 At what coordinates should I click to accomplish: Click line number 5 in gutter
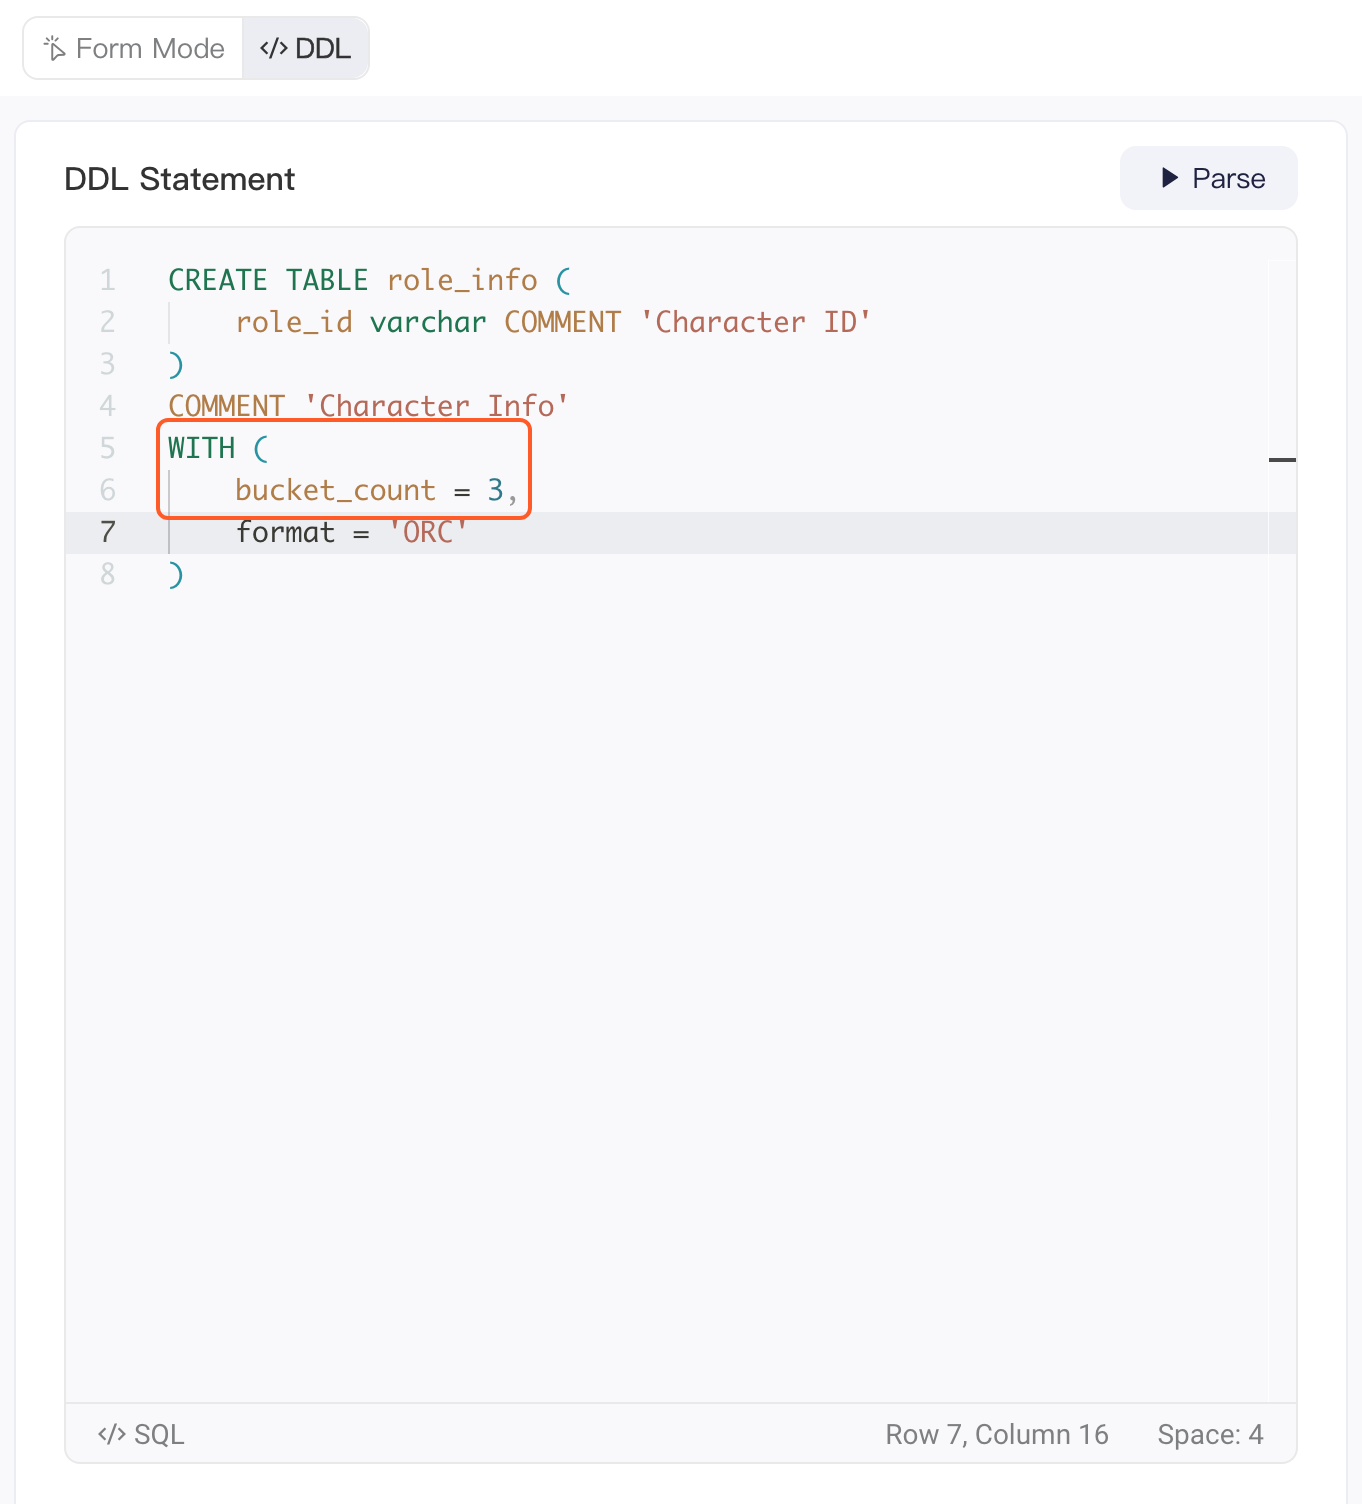(x=108, y=448)
